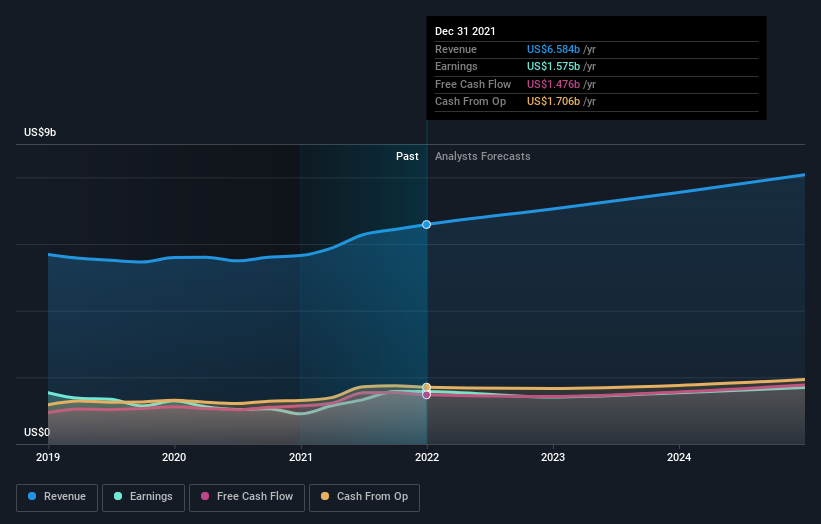The width and height of the screenshot is (821, 524).
Task: Toggle the Cash From Op legend button
Action: point(364,497)
